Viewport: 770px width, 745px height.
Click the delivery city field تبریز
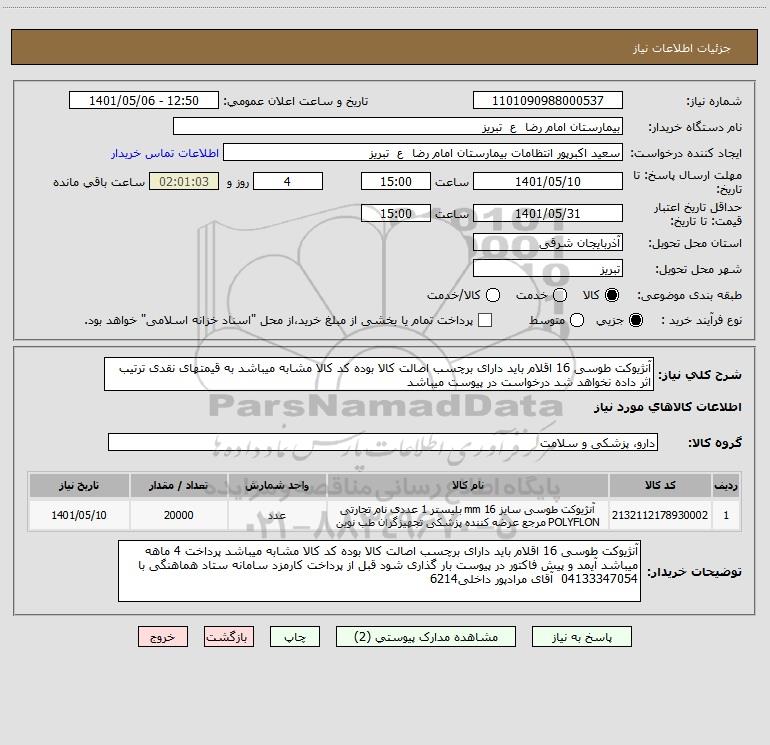click(548, 269)
